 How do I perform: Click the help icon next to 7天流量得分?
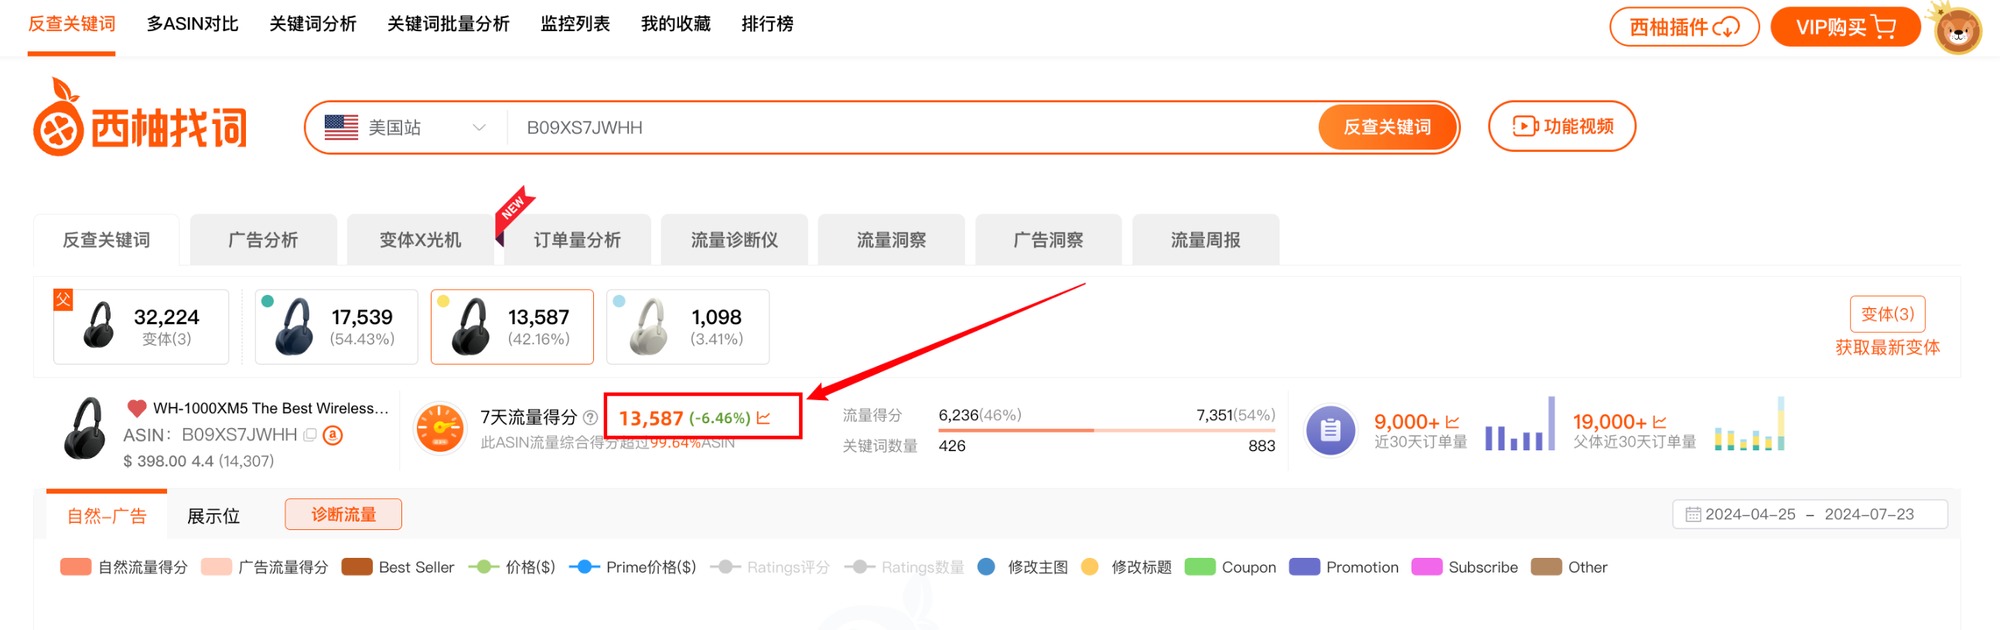(590, 418)
